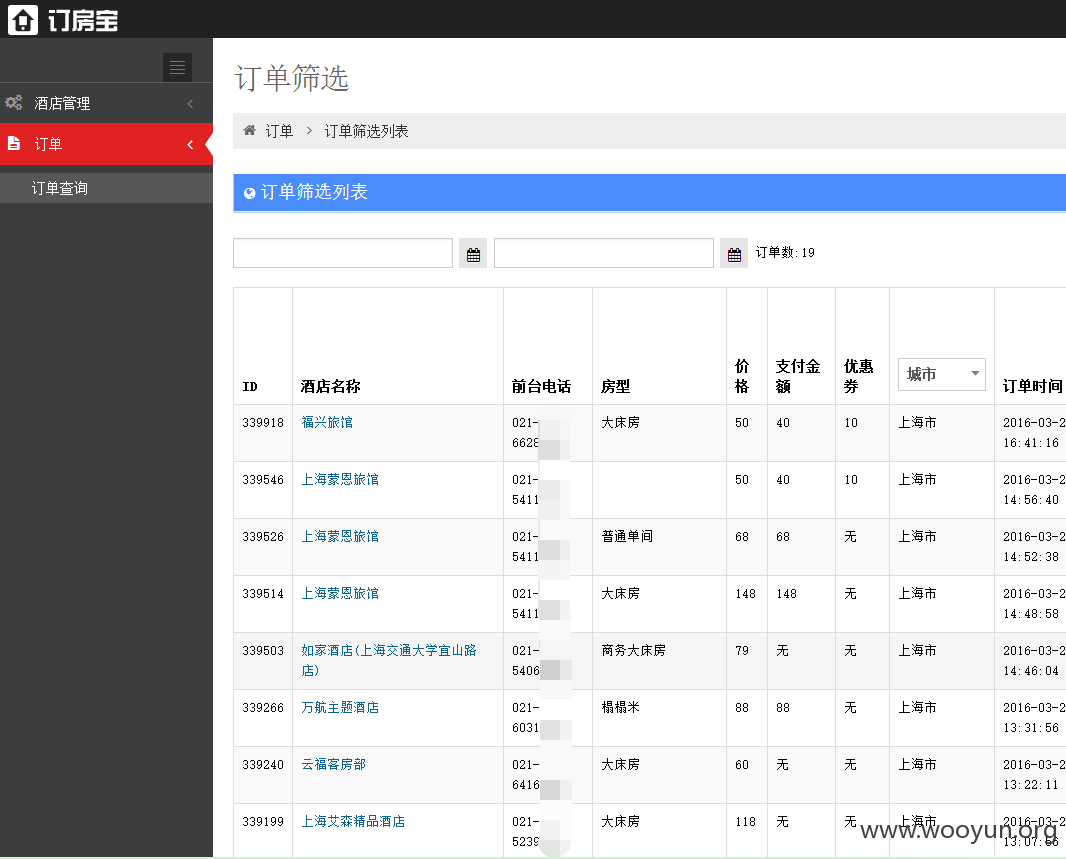Open the 万航主题酒店 link
The height and width of the screenshot is (859, 1066).
click(x=340, y=707)
